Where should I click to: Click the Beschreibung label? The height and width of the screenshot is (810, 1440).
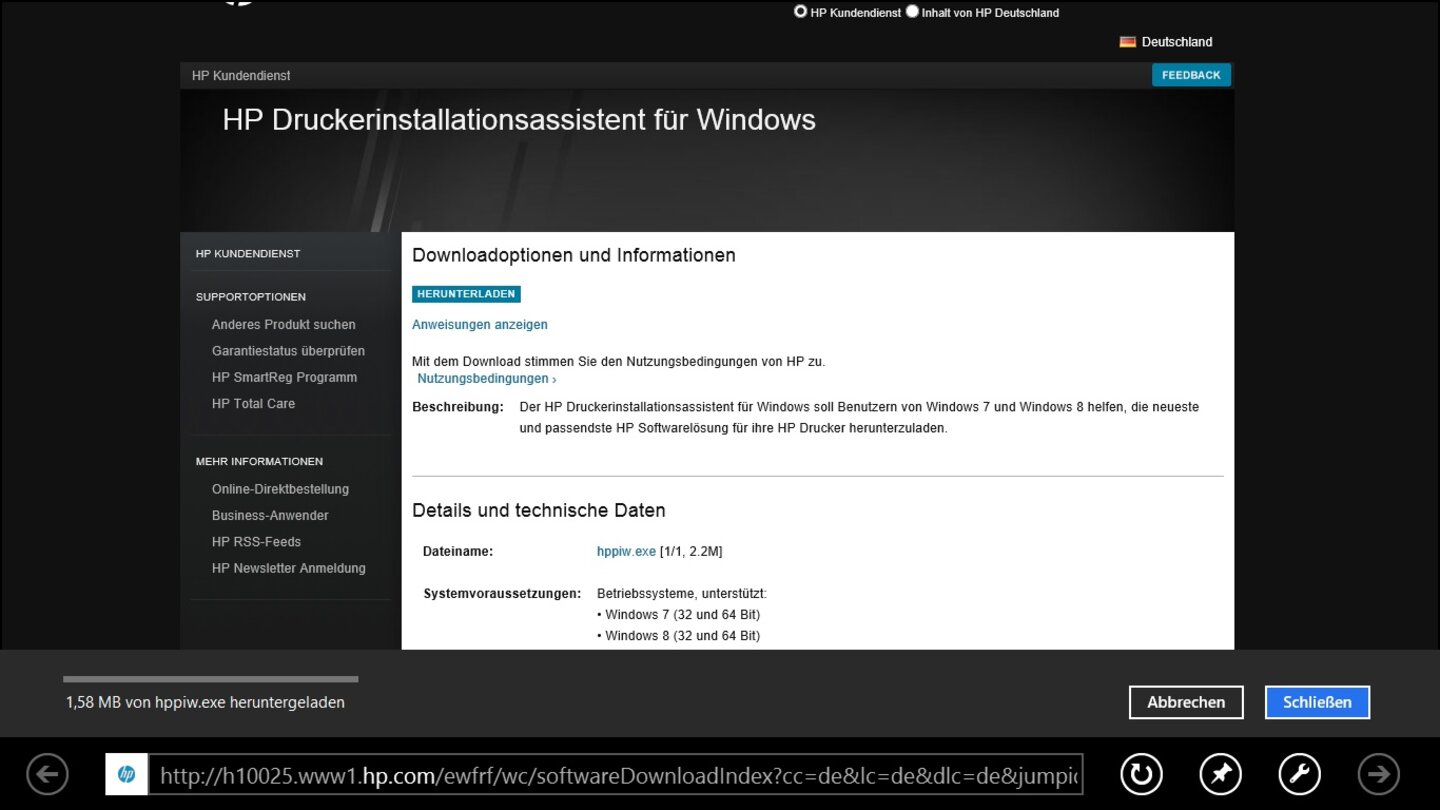coord(458,408)
